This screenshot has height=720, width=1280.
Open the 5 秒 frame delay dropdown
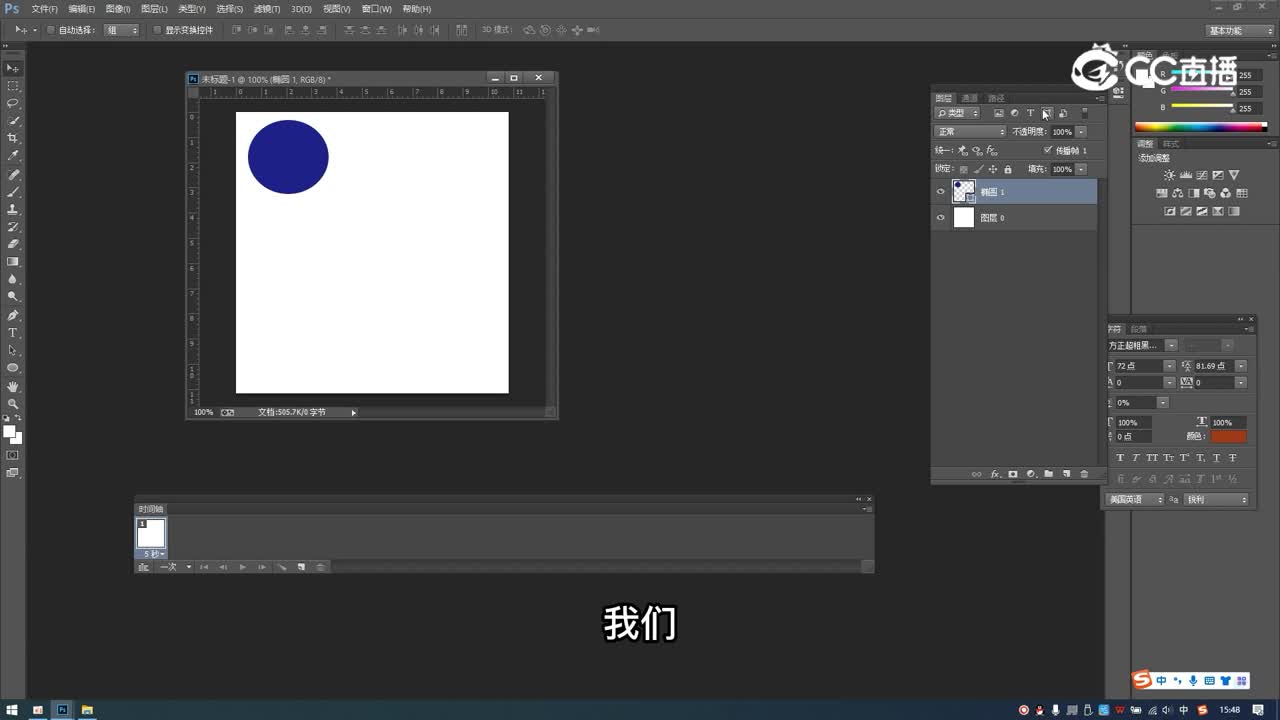pyautogui.click(x=153, y=553)
